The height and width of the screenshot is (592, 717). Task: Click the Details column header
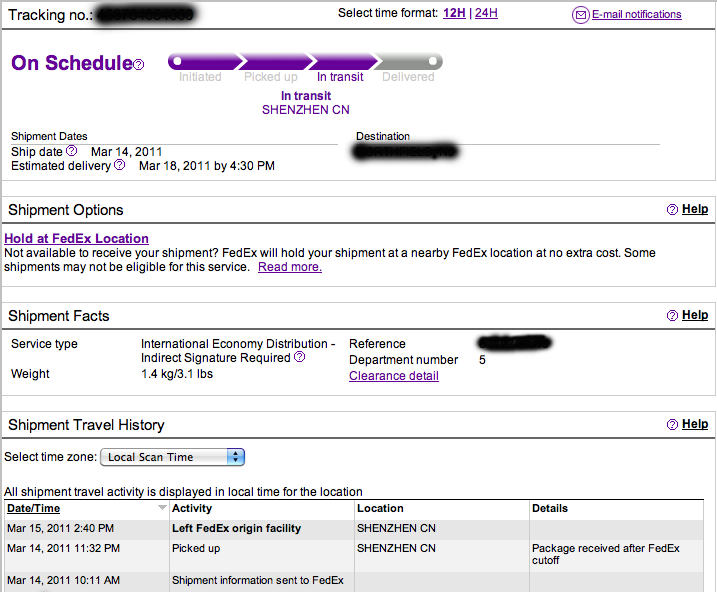550,508
